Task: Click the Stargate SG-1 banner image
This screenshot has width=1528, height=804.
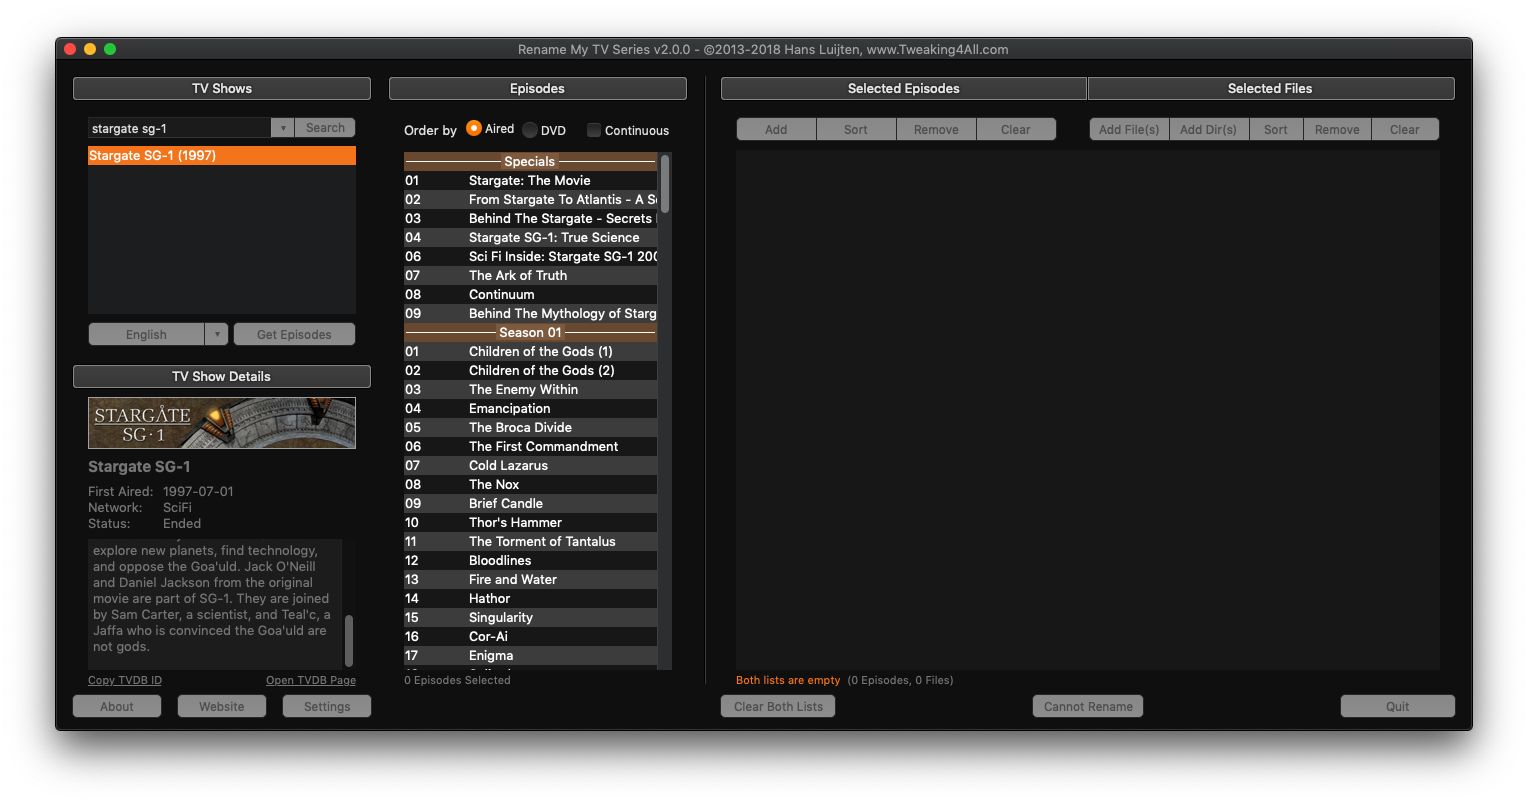Action: coord(222,423)
